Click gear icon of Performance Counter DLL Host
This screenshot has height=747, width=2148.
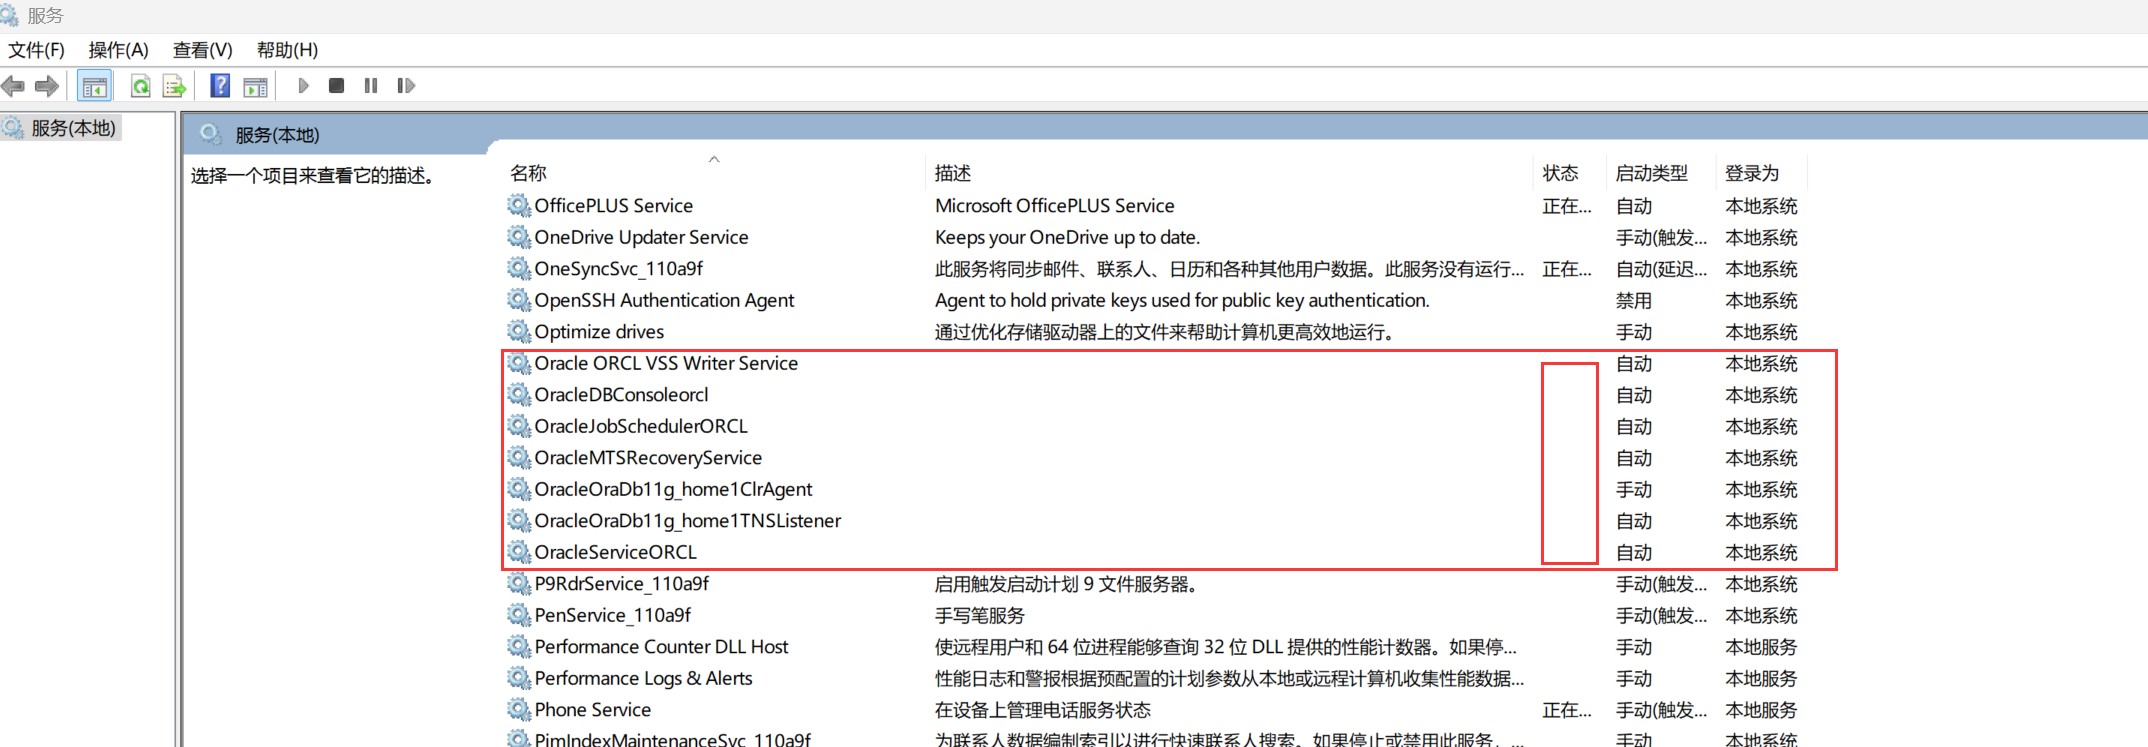pos(518,646)
